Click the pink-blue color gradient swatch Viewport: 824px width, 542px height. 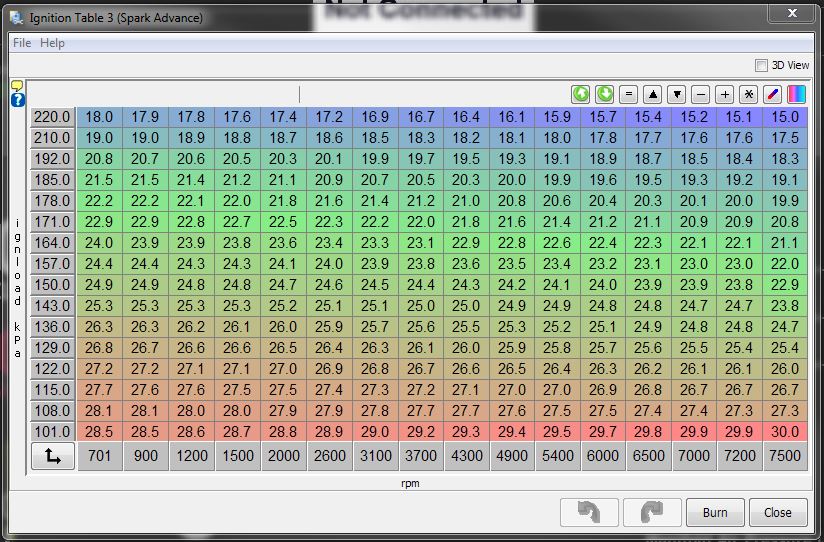[796, 94]
